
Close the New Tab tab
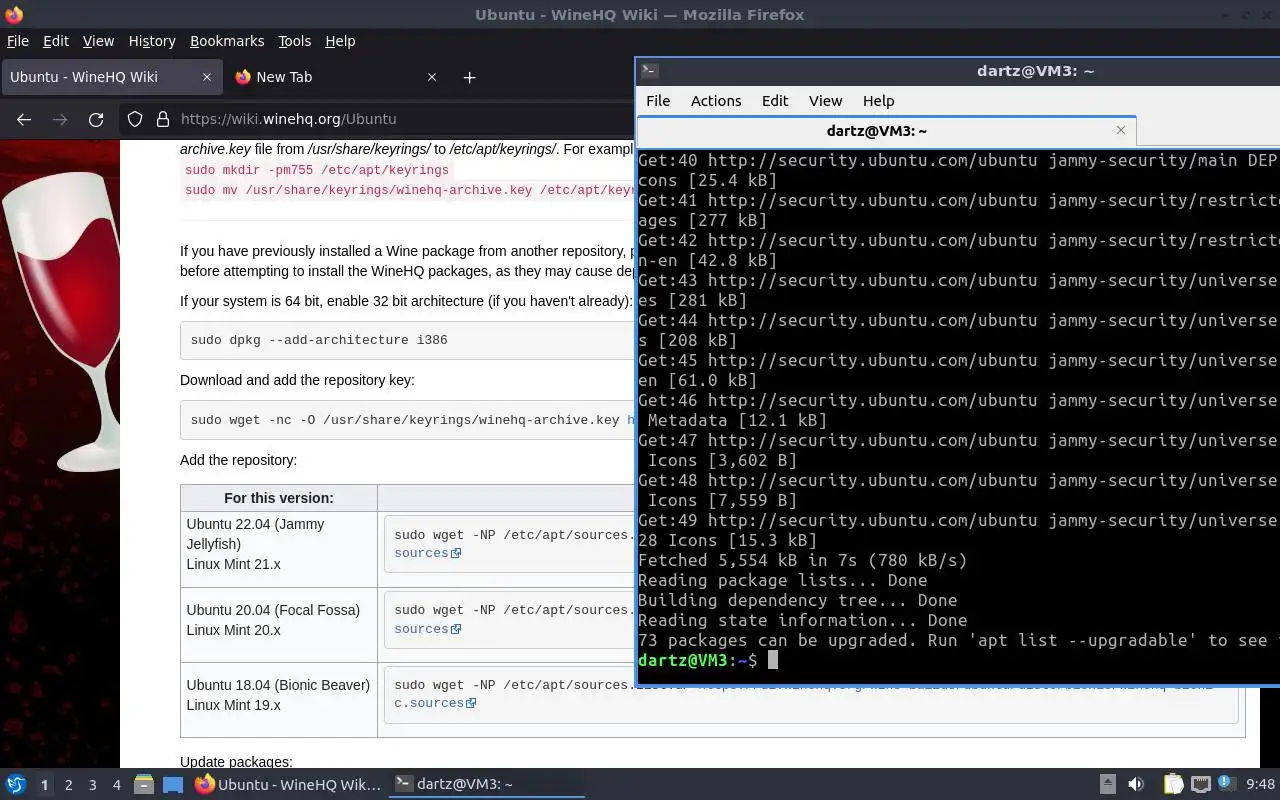point(432,77)
